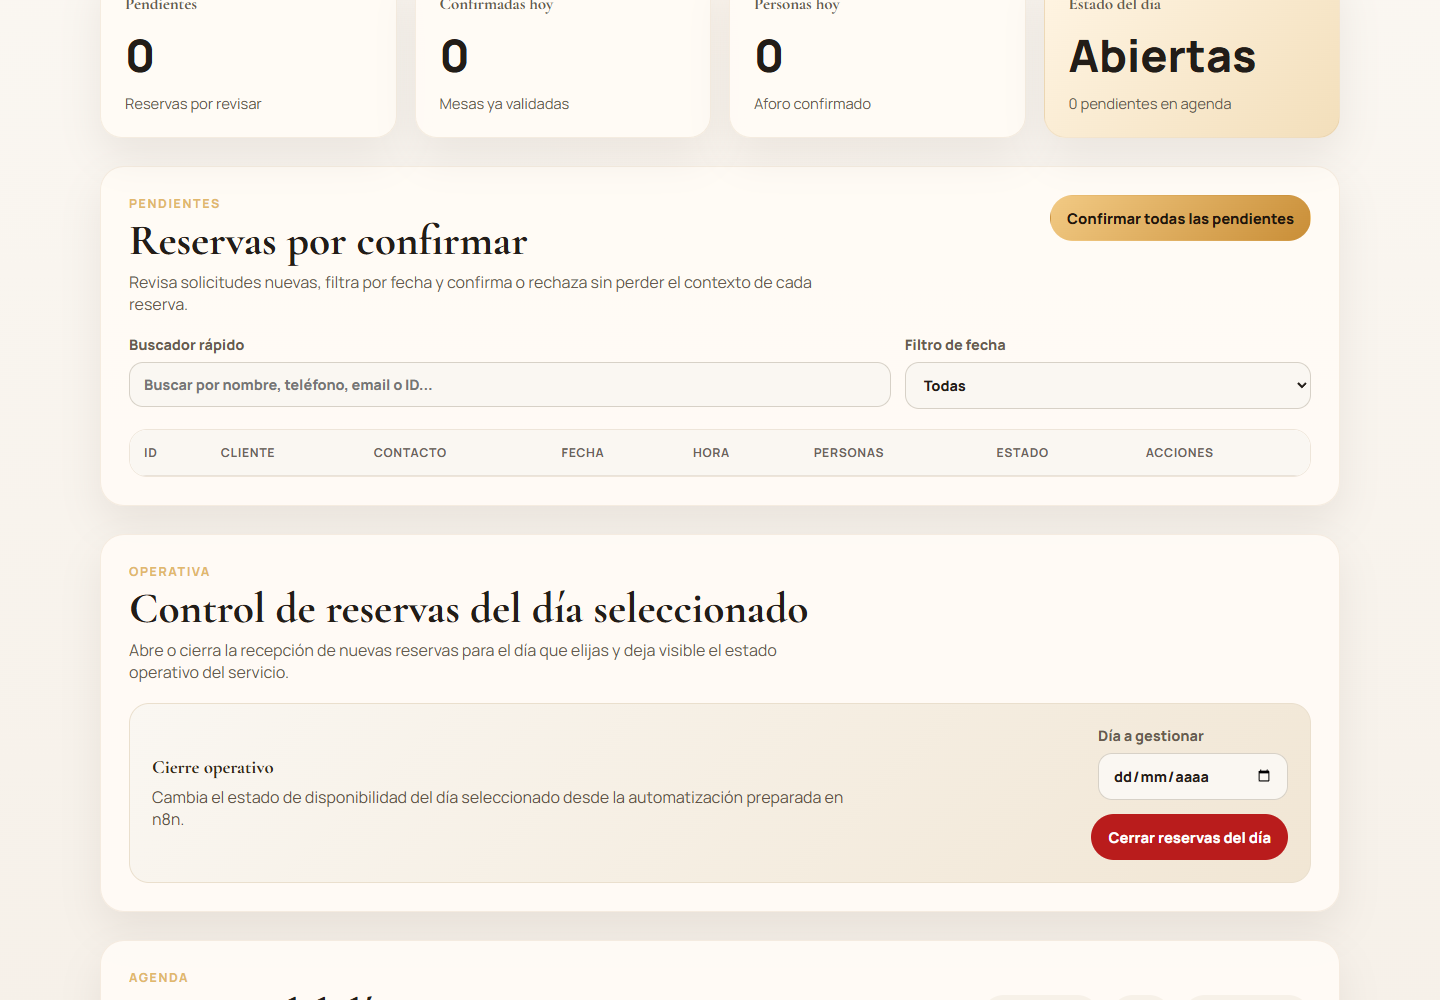Click the OPERATIVA section tag

point(169,572)
